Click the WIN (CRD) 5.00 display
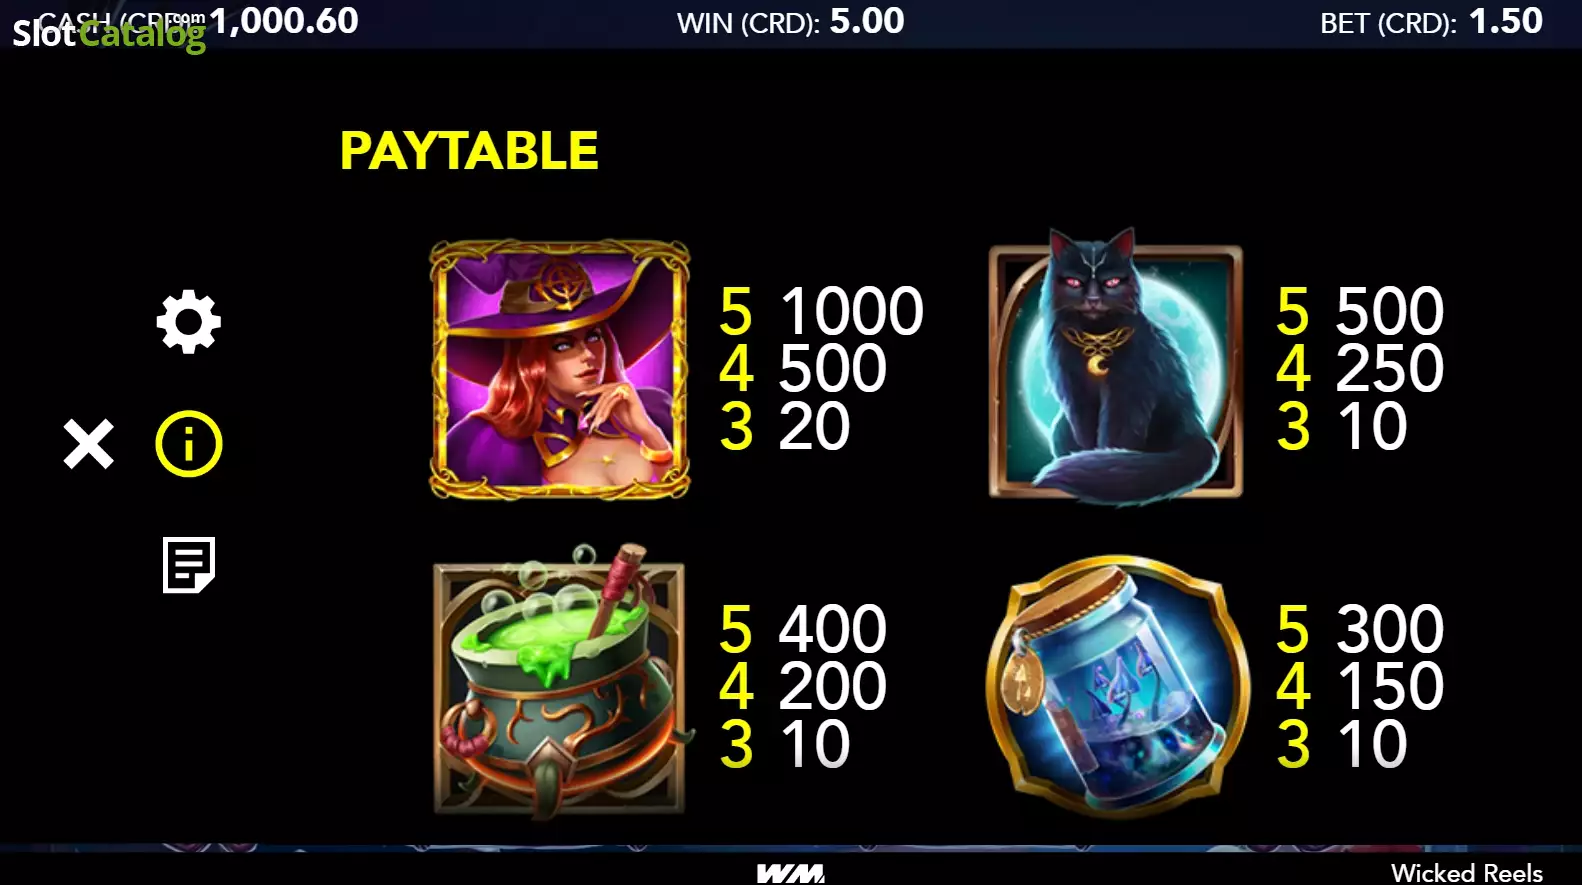 [x=790, y=21]
